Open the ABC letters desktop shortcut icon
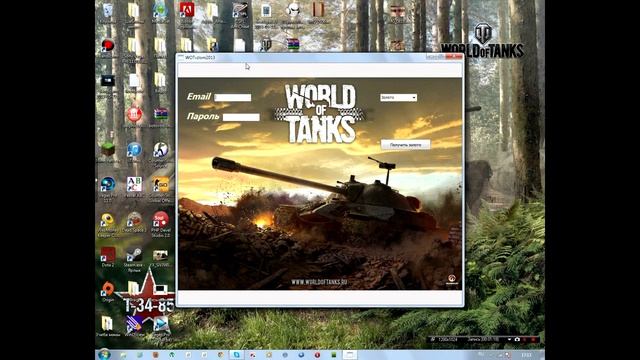This screenshot has width=640, height=360. [134, 184]
